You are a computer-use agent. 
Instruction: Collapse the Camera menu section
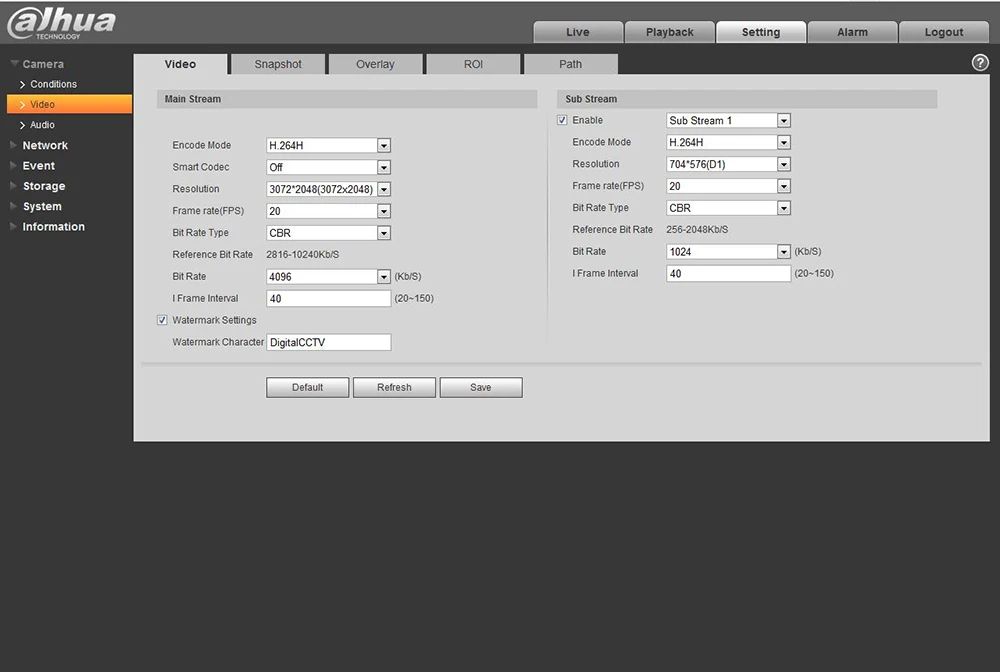[x=38, y=64]
